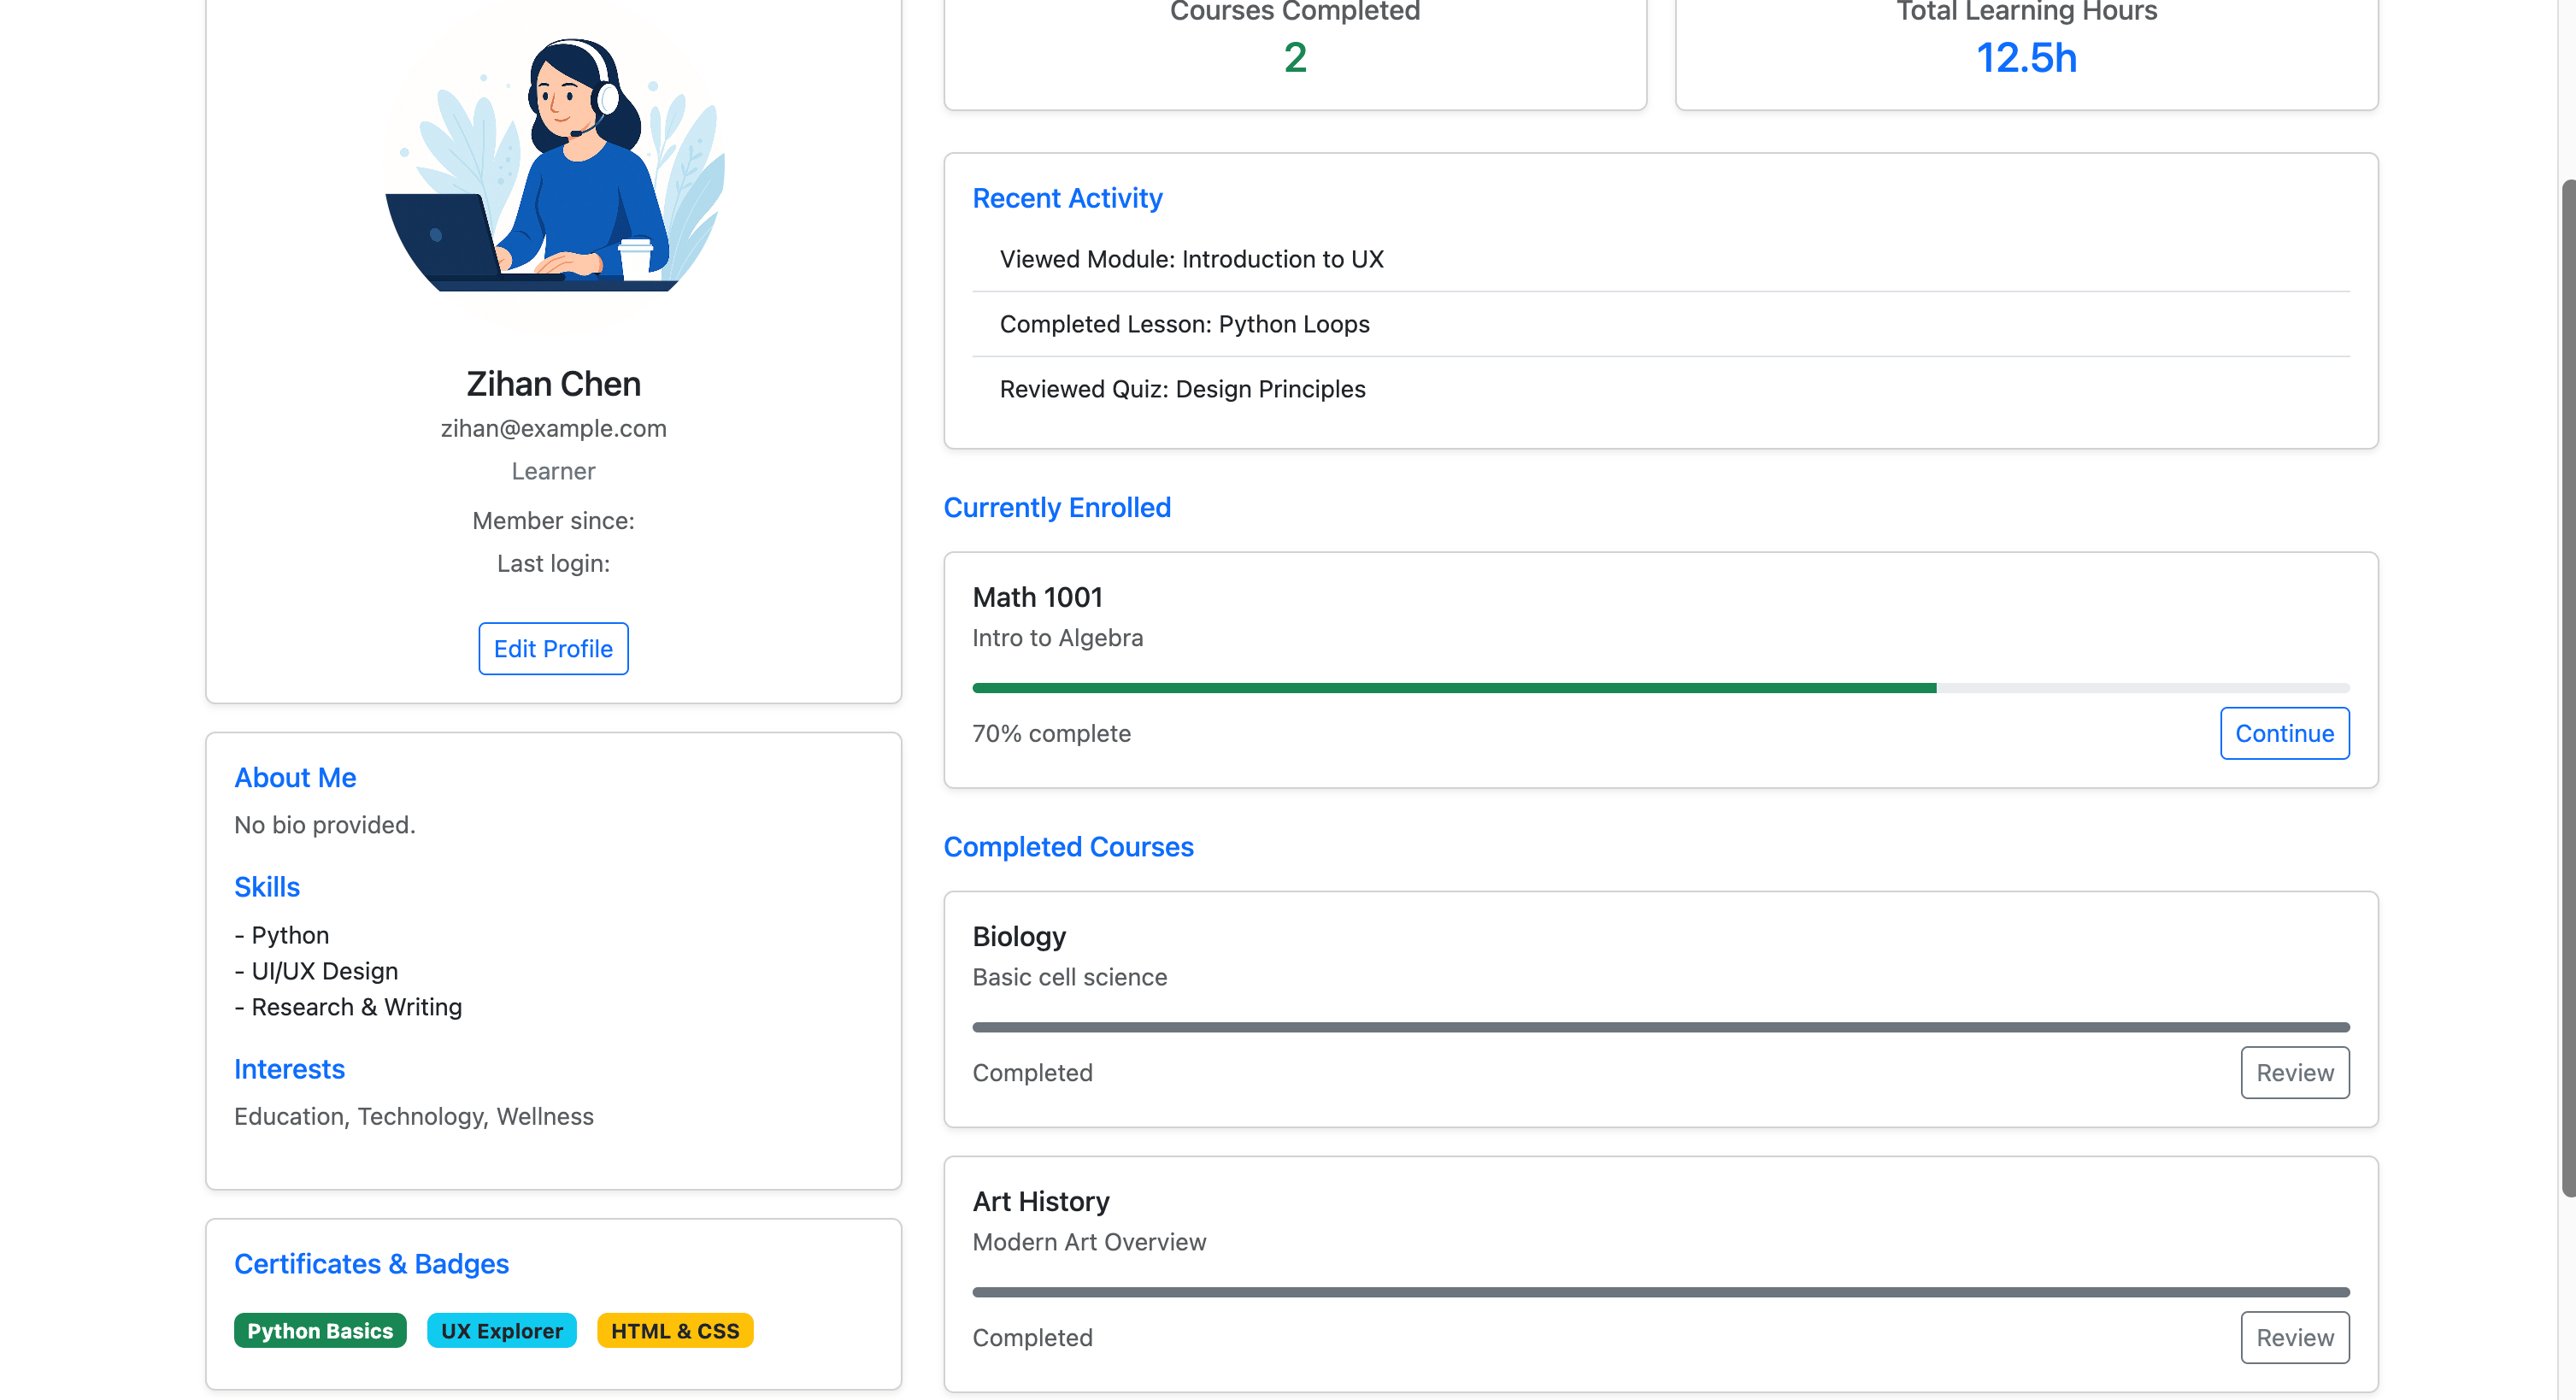Open Viewed Module: Introduction to UX activity

pyautogui.click(x=1191, y=259)
